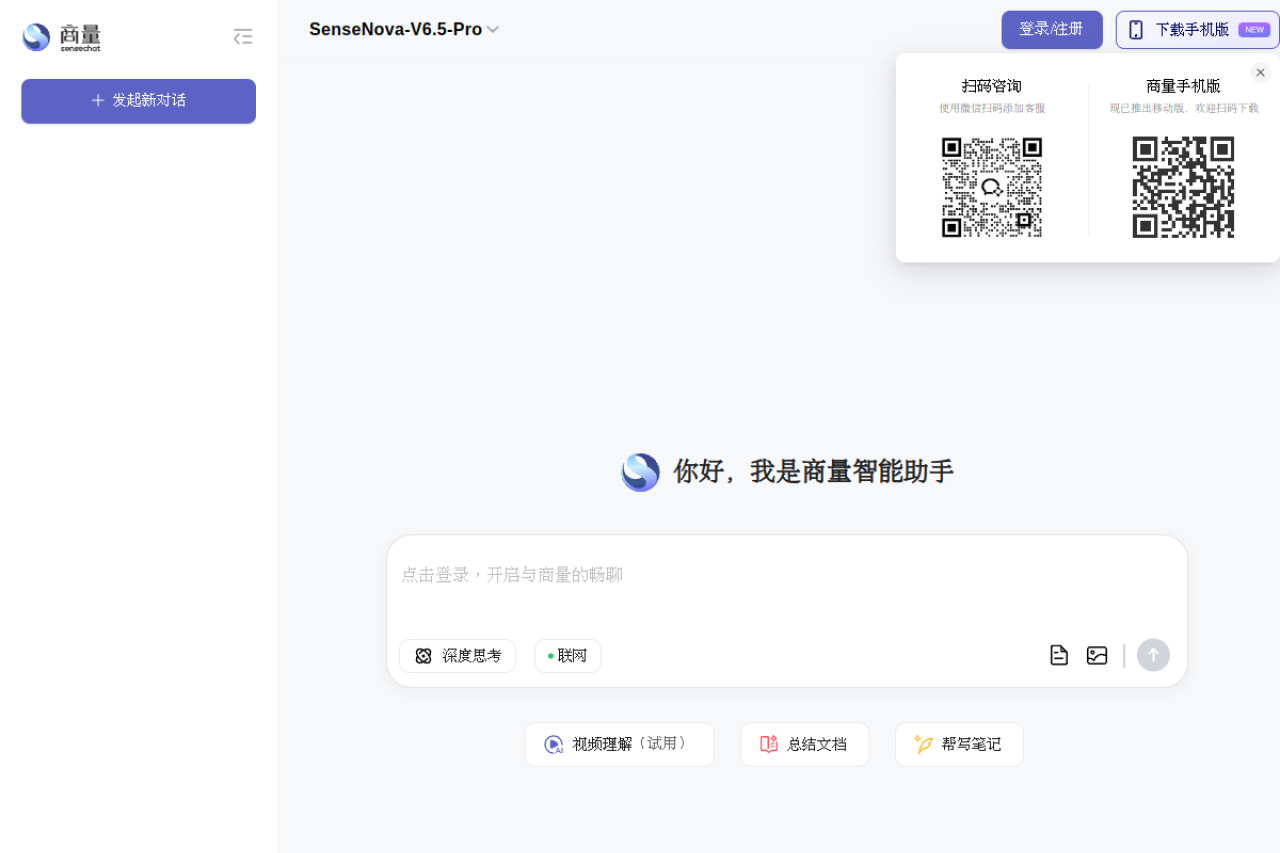
Task: Select 总结文档 shortcut
Action: 804,744
